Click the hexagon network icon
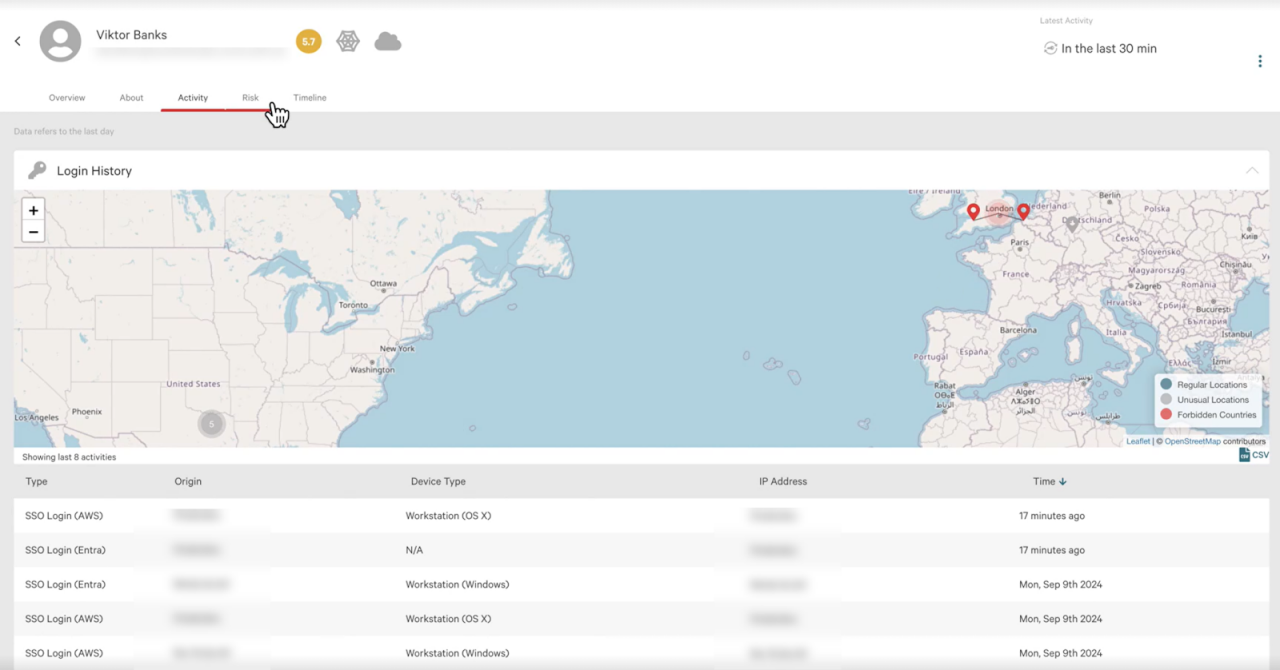Image resolution: width=1280 pixels, height=670 pixels. (348, 41)
